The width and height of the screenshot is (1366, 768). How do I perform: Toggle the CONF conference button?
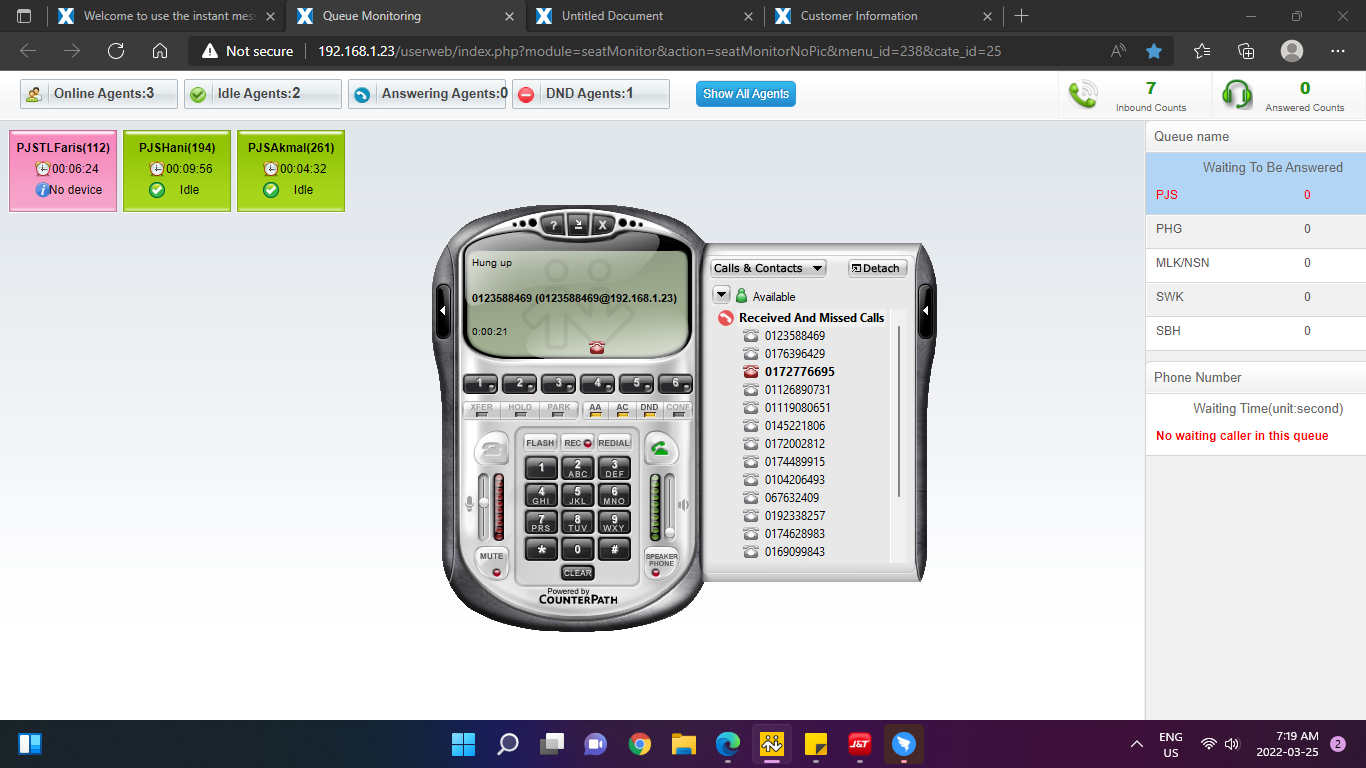tap(678, 410)
